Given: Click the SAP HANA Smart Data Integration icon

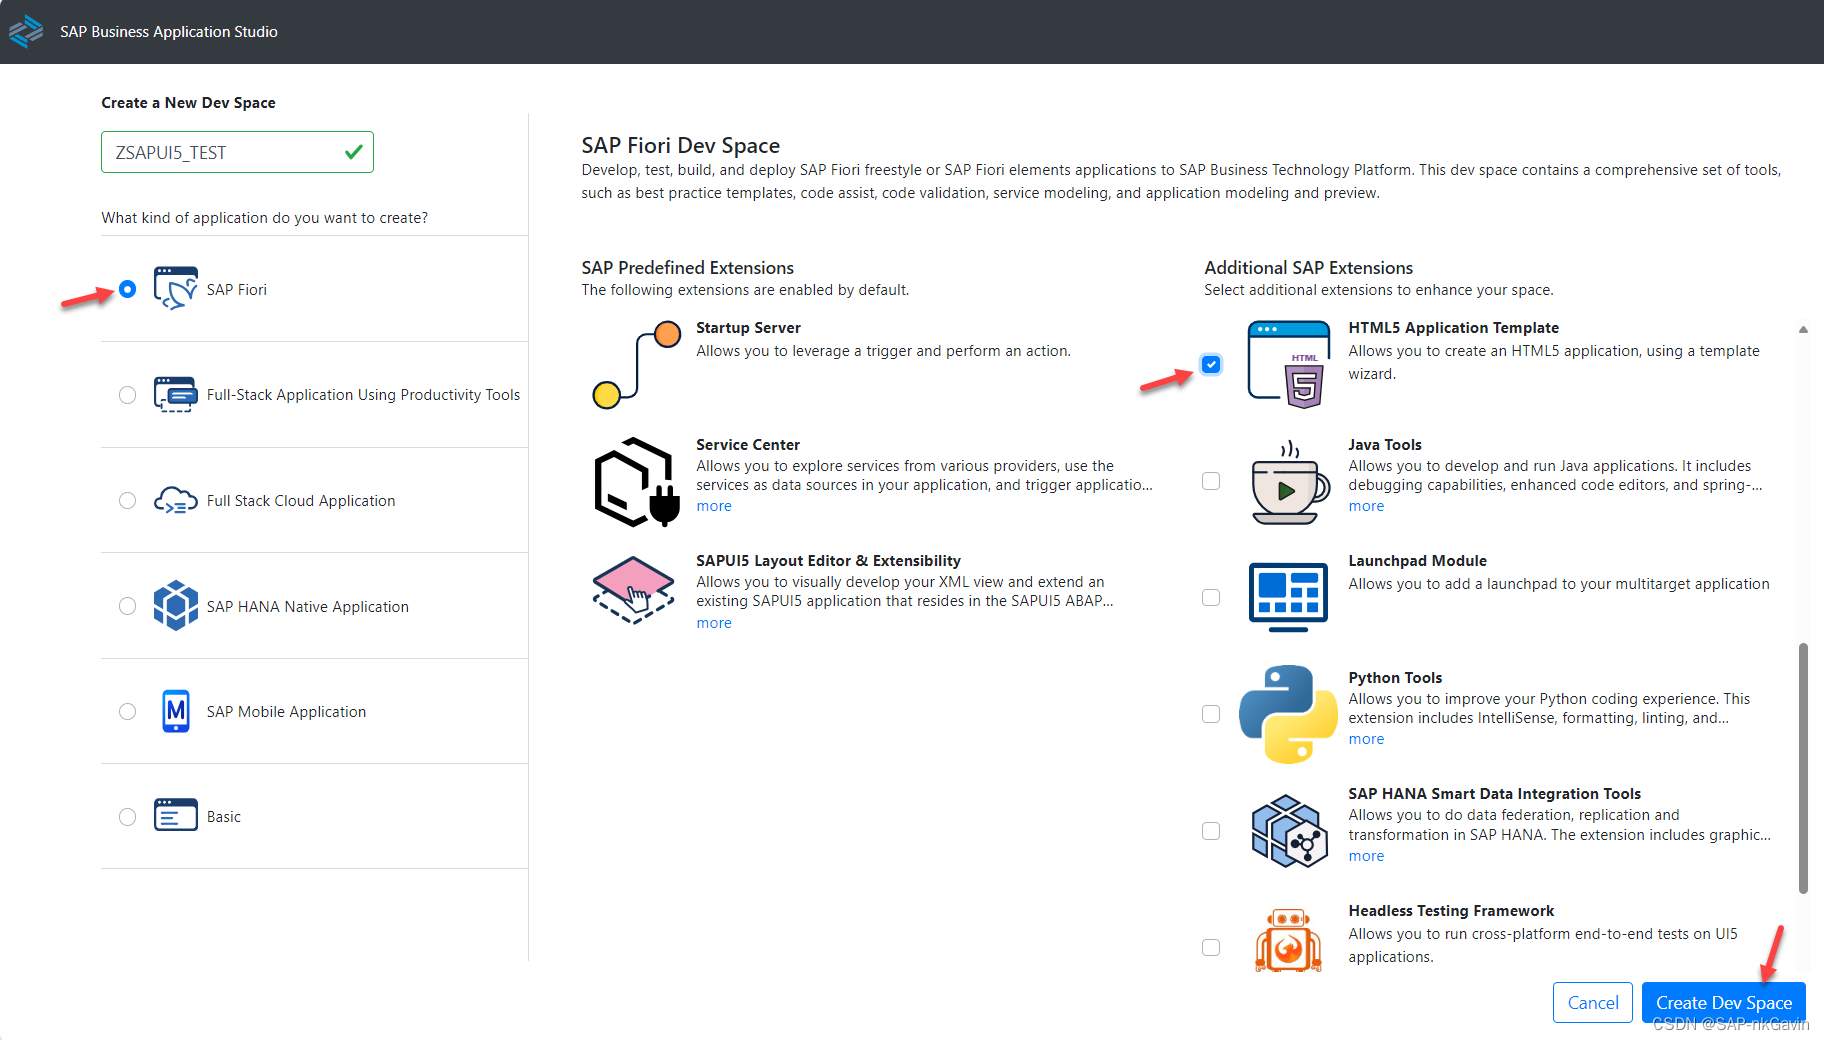Looking at the screenshot, I should click(x=1289, y=831).
